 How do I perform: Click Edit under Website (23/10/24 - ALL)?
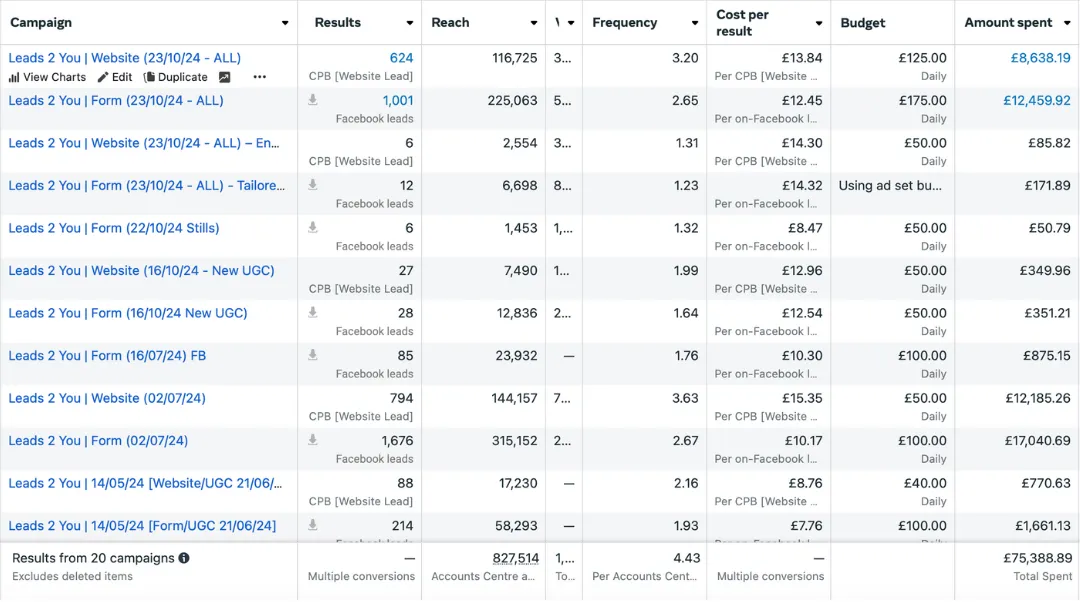[114, 77]
